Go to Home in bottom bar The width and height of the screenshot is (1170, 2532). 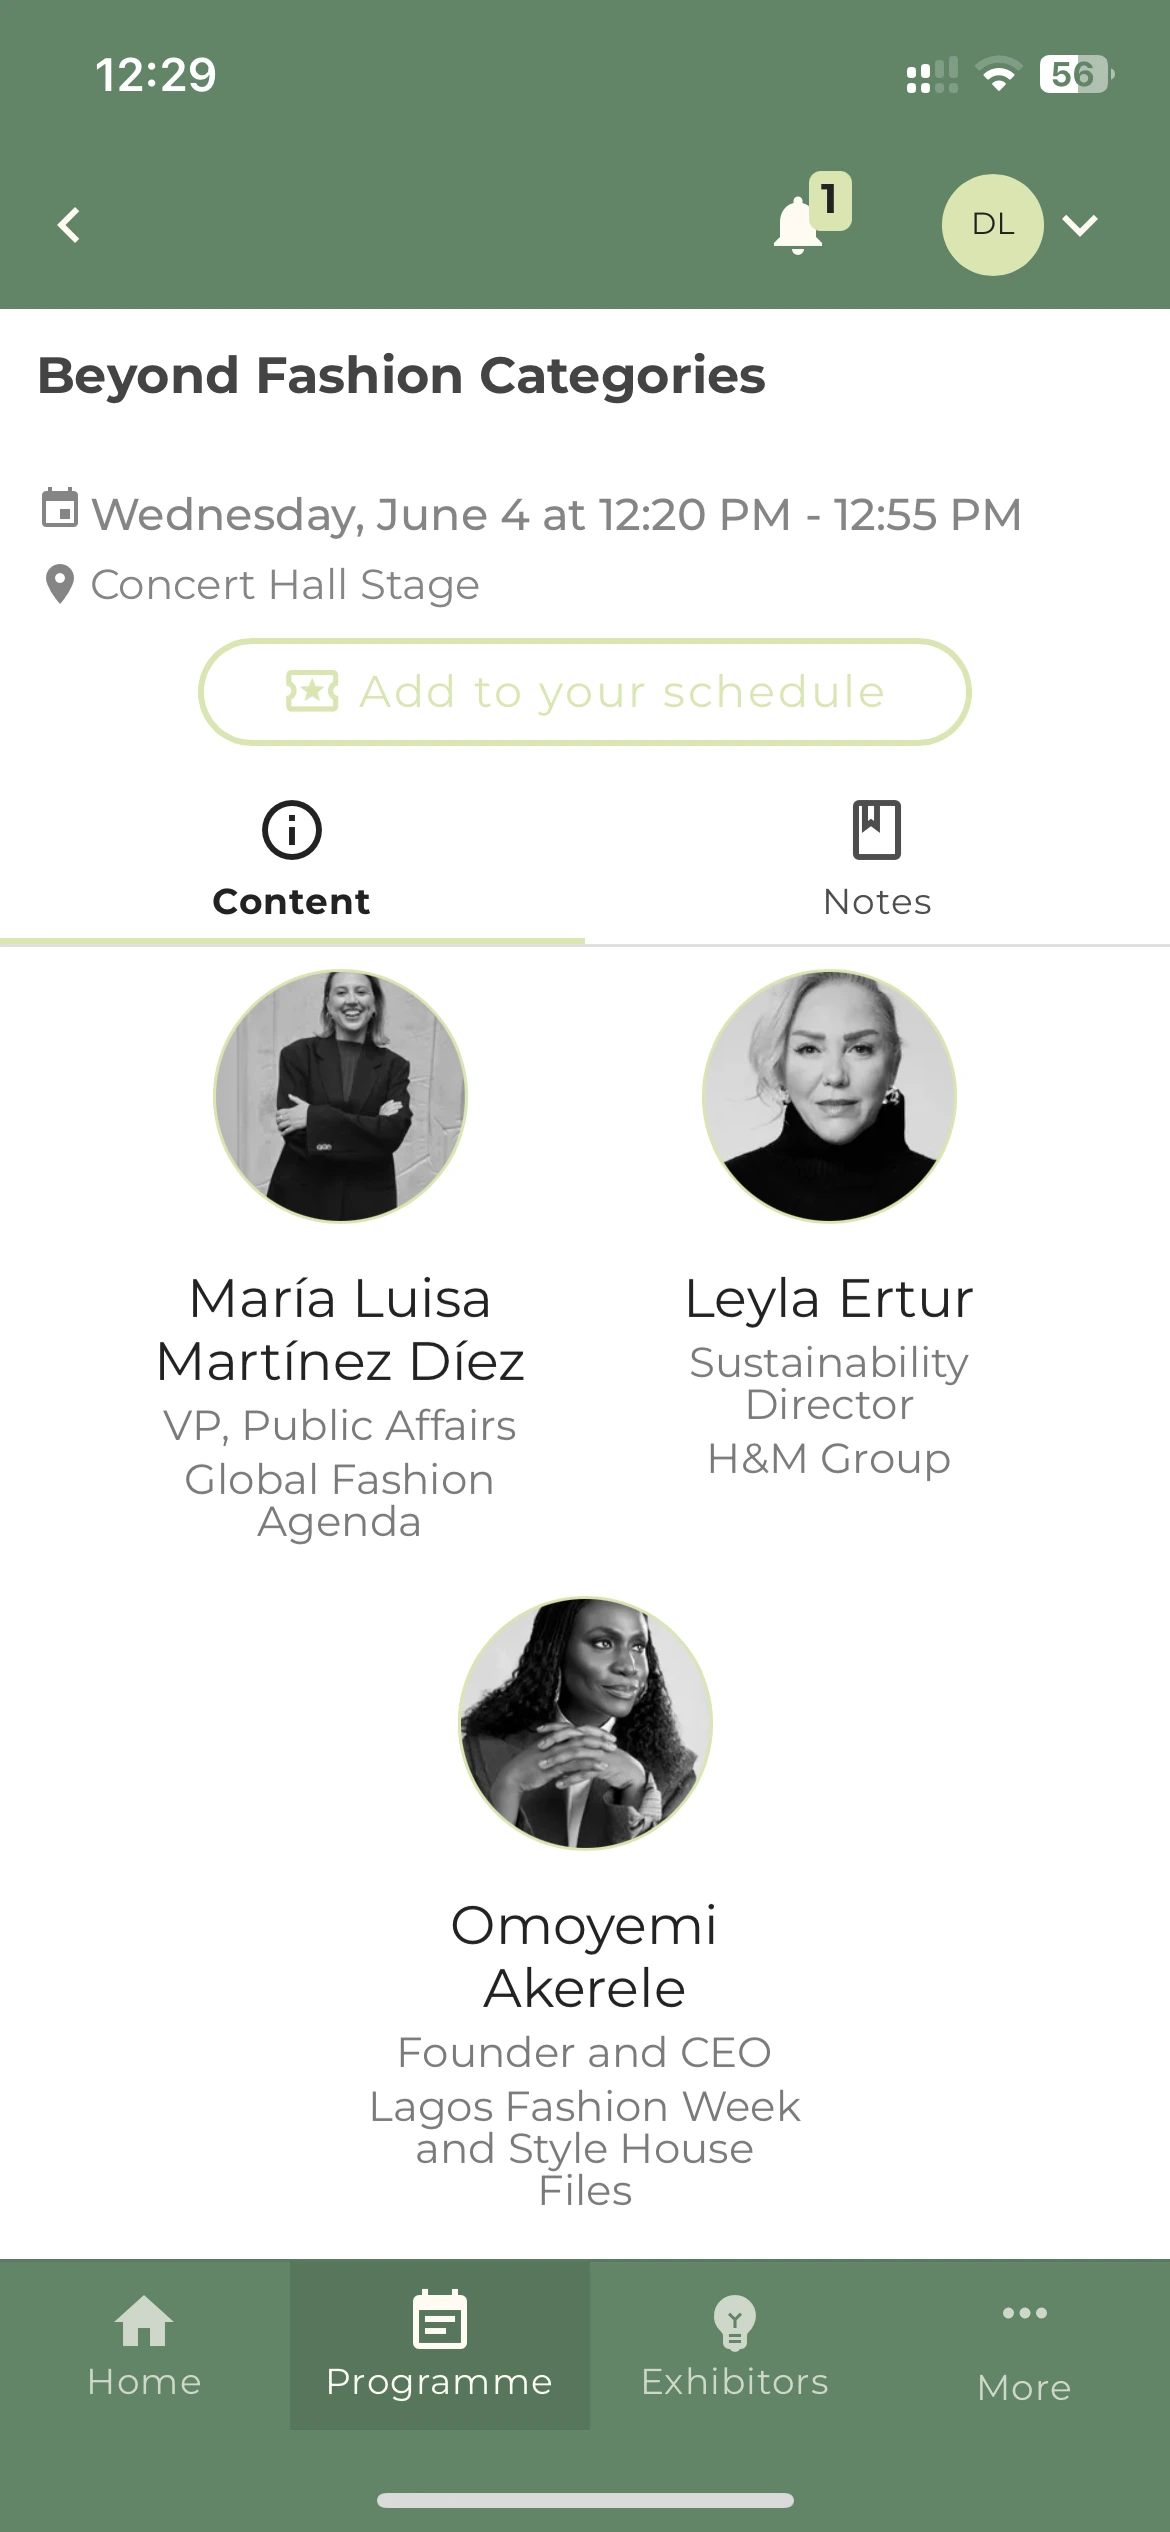tap(145, 2346)
